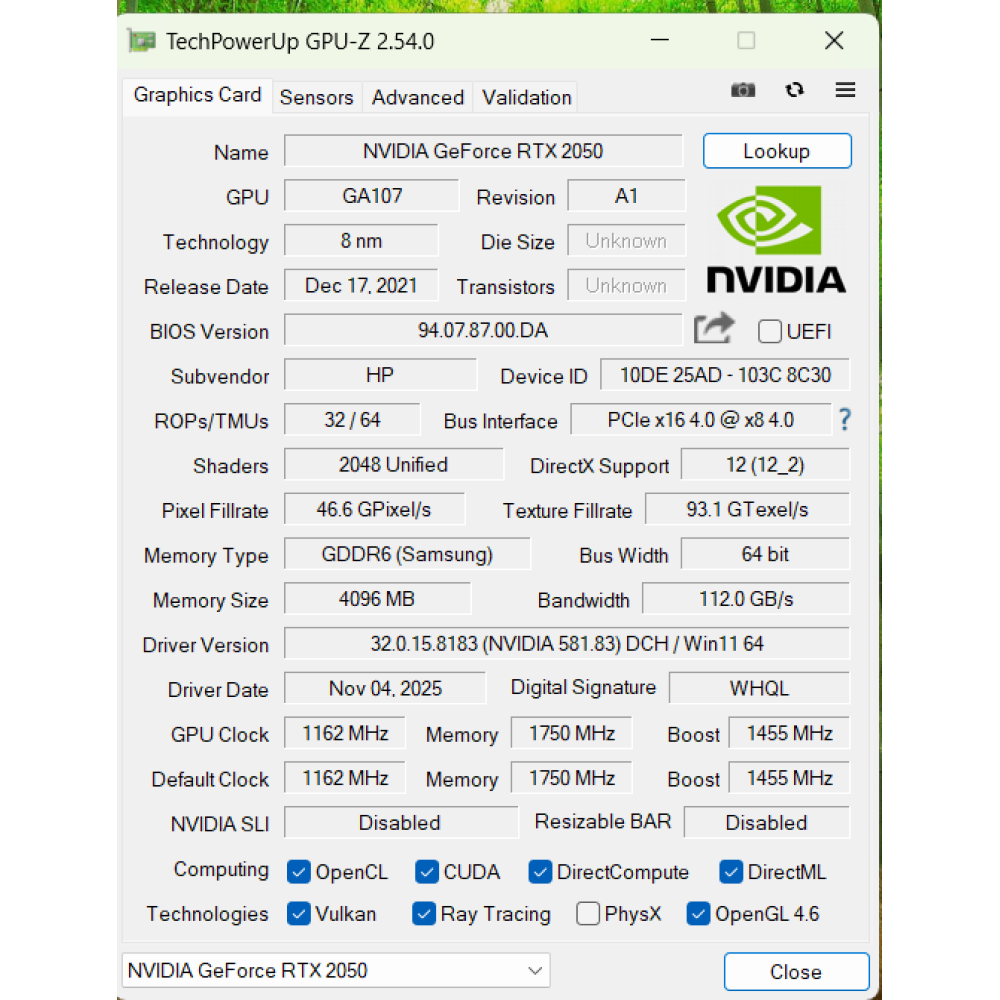Click the GPU Clock row Boost 1455 MHz
Viewport: 1000px width, 1000px height.
tap(790, 733)
